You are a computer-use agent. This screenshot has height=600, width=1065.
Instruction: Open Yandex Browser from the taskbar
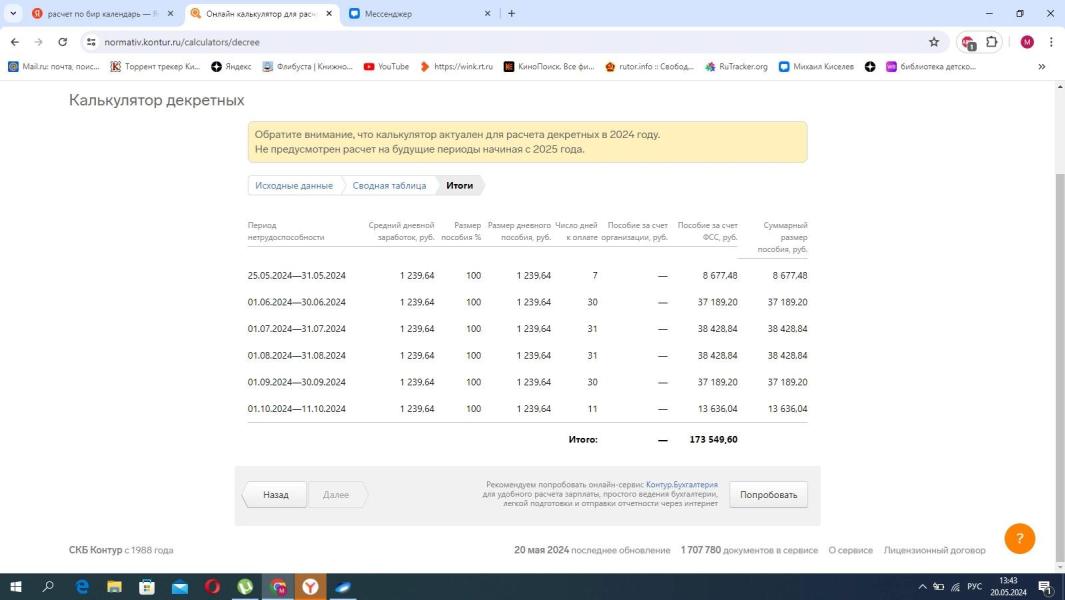[x=310, y=586]
